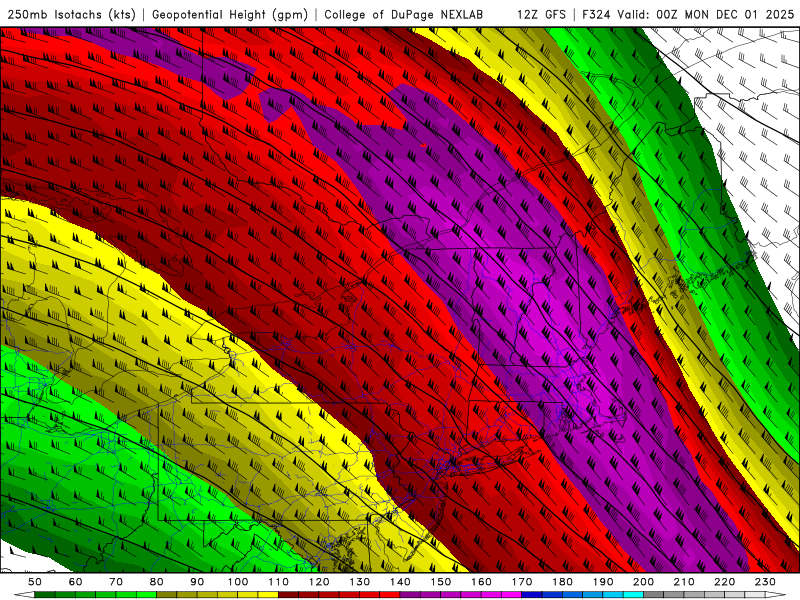Image resolution: width=800 pixels, height=600 pixels.
Task: Click the legend value "120"
Action: (319, 582)
